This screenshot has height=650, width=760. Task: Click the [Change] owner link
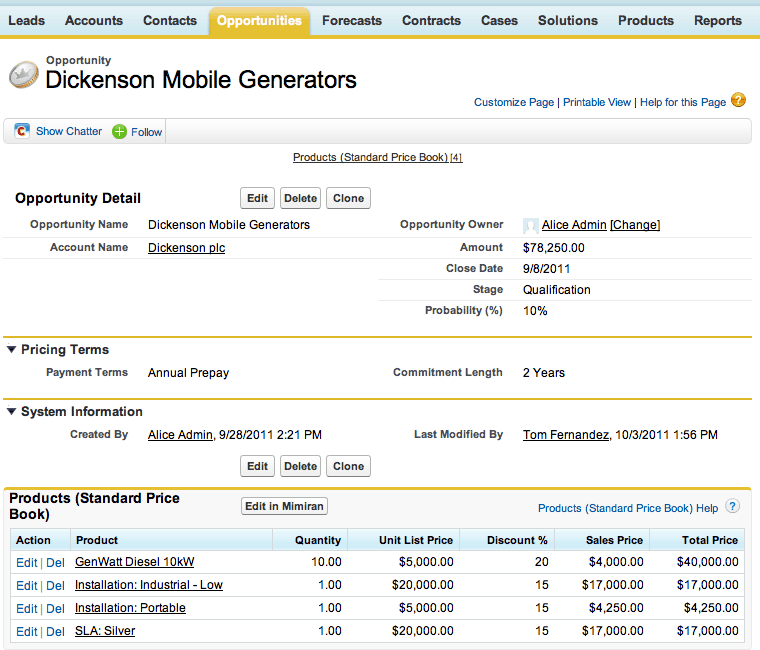tap(635, 225)
